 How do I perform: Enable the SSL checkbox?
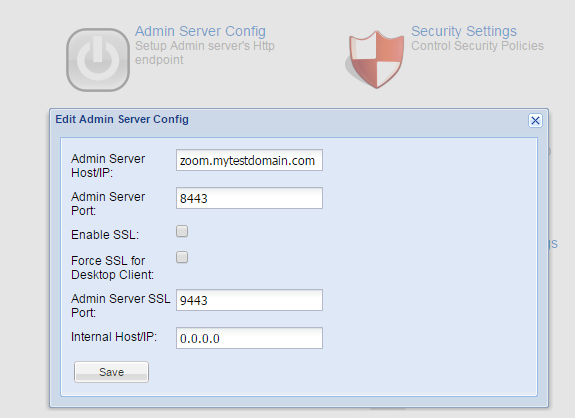(182, 231)
